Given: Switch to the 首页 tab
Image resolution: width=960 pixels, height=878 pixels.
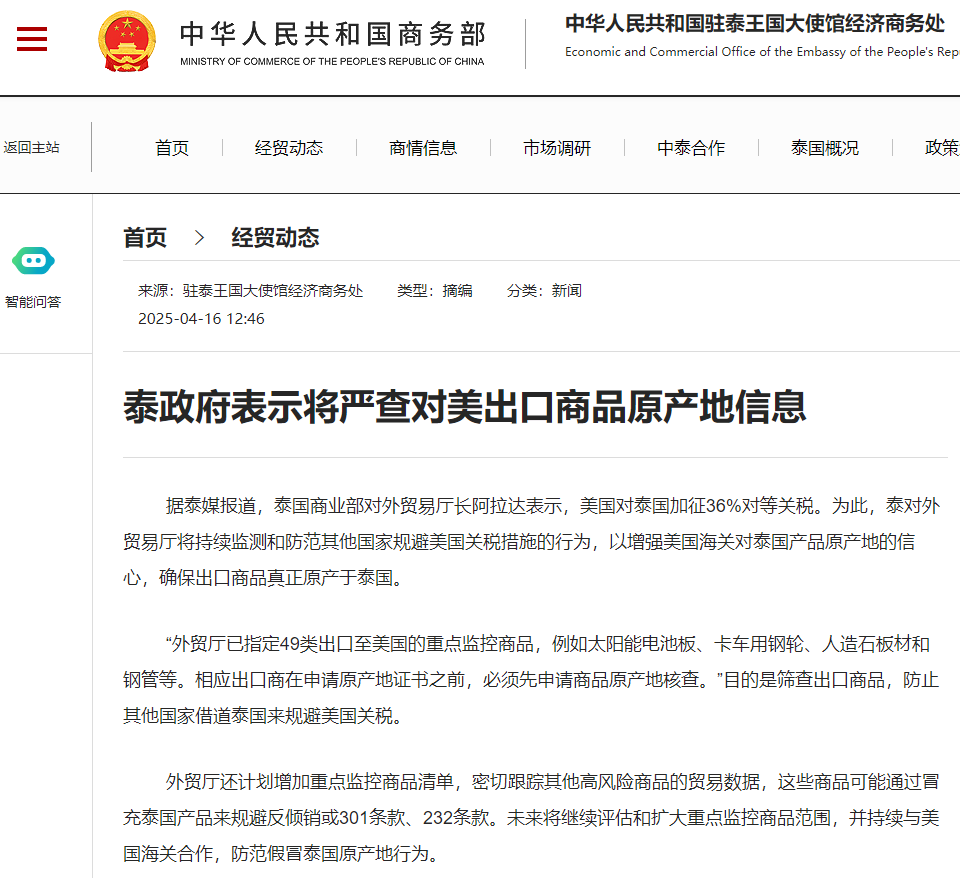Looking at the screenshot, I should pos(171,147).
